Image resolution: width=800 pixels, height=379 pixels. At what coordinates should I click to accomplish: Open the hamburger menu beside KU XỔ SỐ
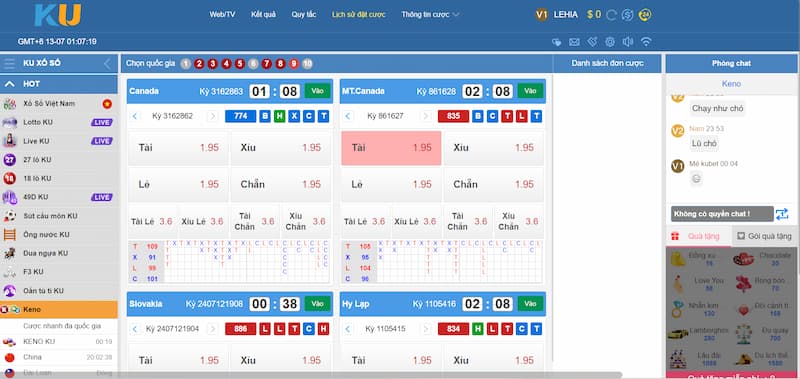point(9,64)
